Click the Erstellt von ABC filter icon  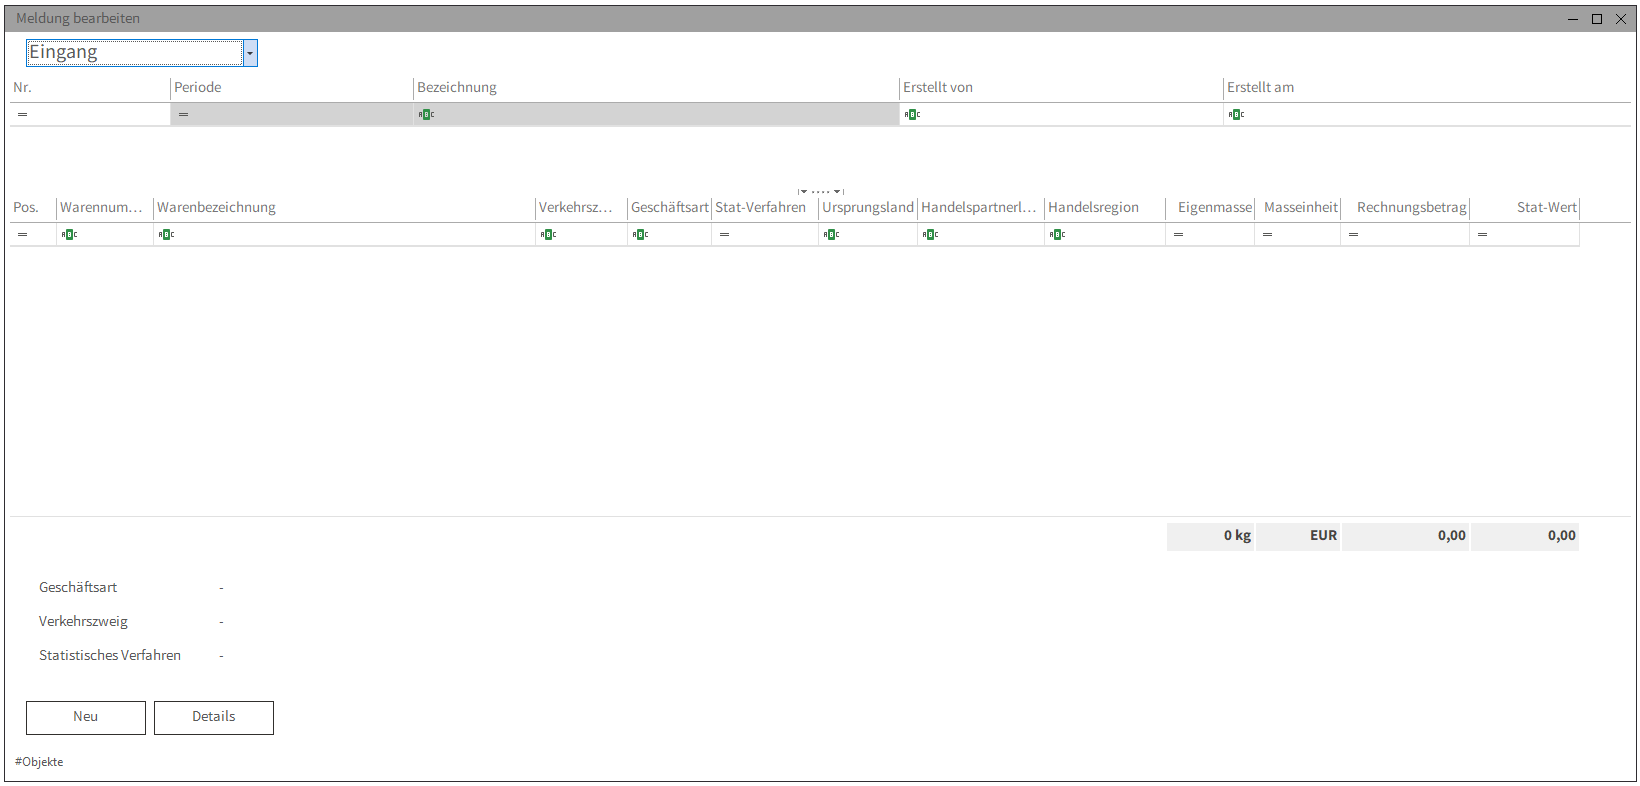[x=912, y=115]
